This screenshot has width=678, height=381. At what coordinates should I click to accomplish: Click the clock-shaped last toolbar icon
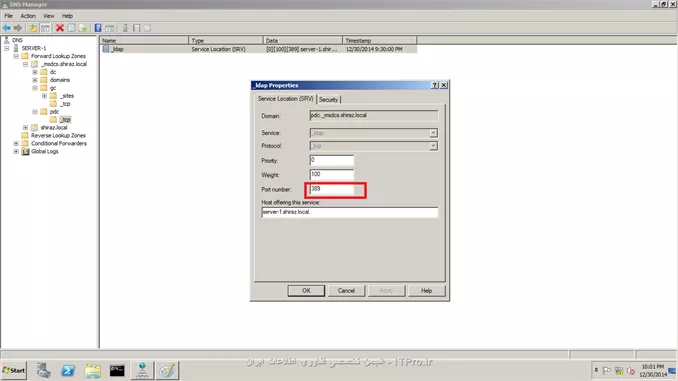coord(147,28)
